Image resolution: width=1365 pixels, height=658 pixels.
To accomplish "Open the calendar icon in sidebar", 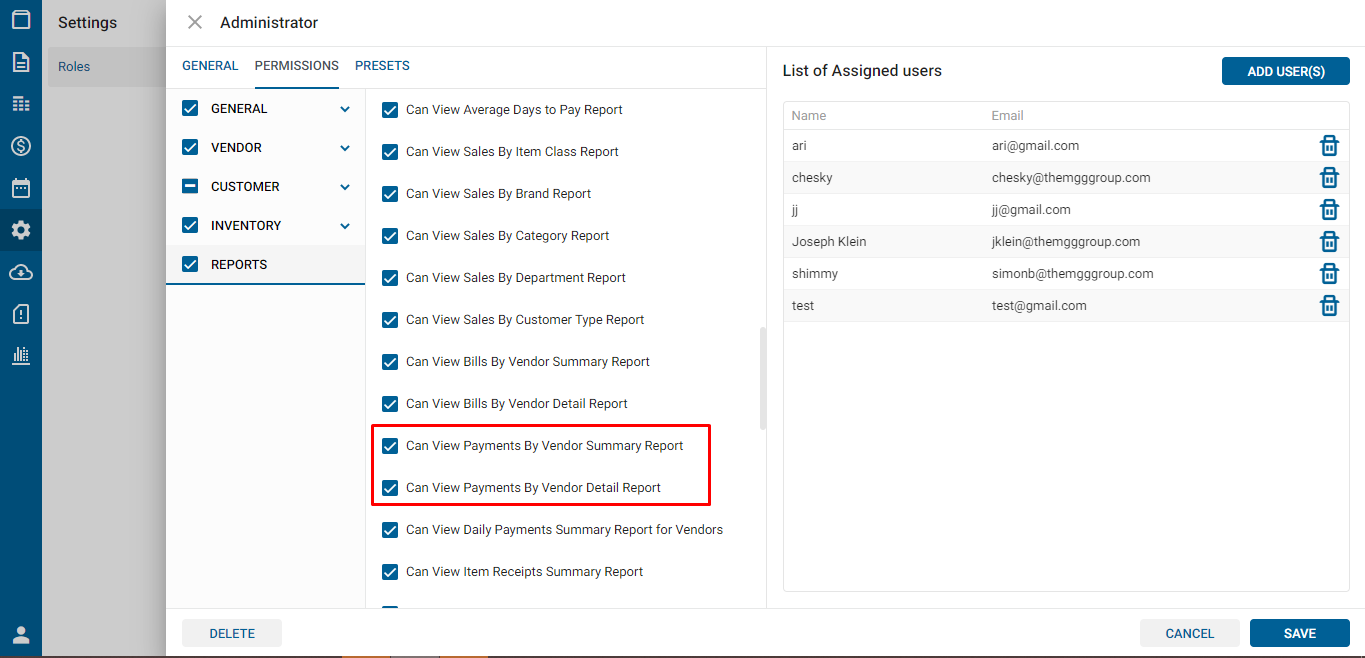I will (x=21, y=188).
